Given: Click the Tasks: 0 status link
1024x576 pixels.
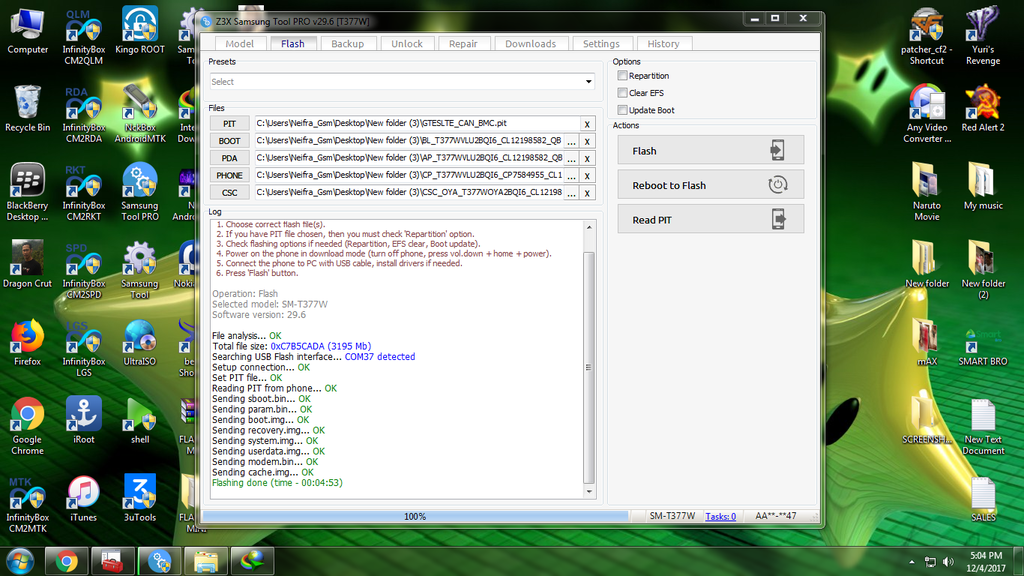Looking at the screenshot, I should 720,517.
